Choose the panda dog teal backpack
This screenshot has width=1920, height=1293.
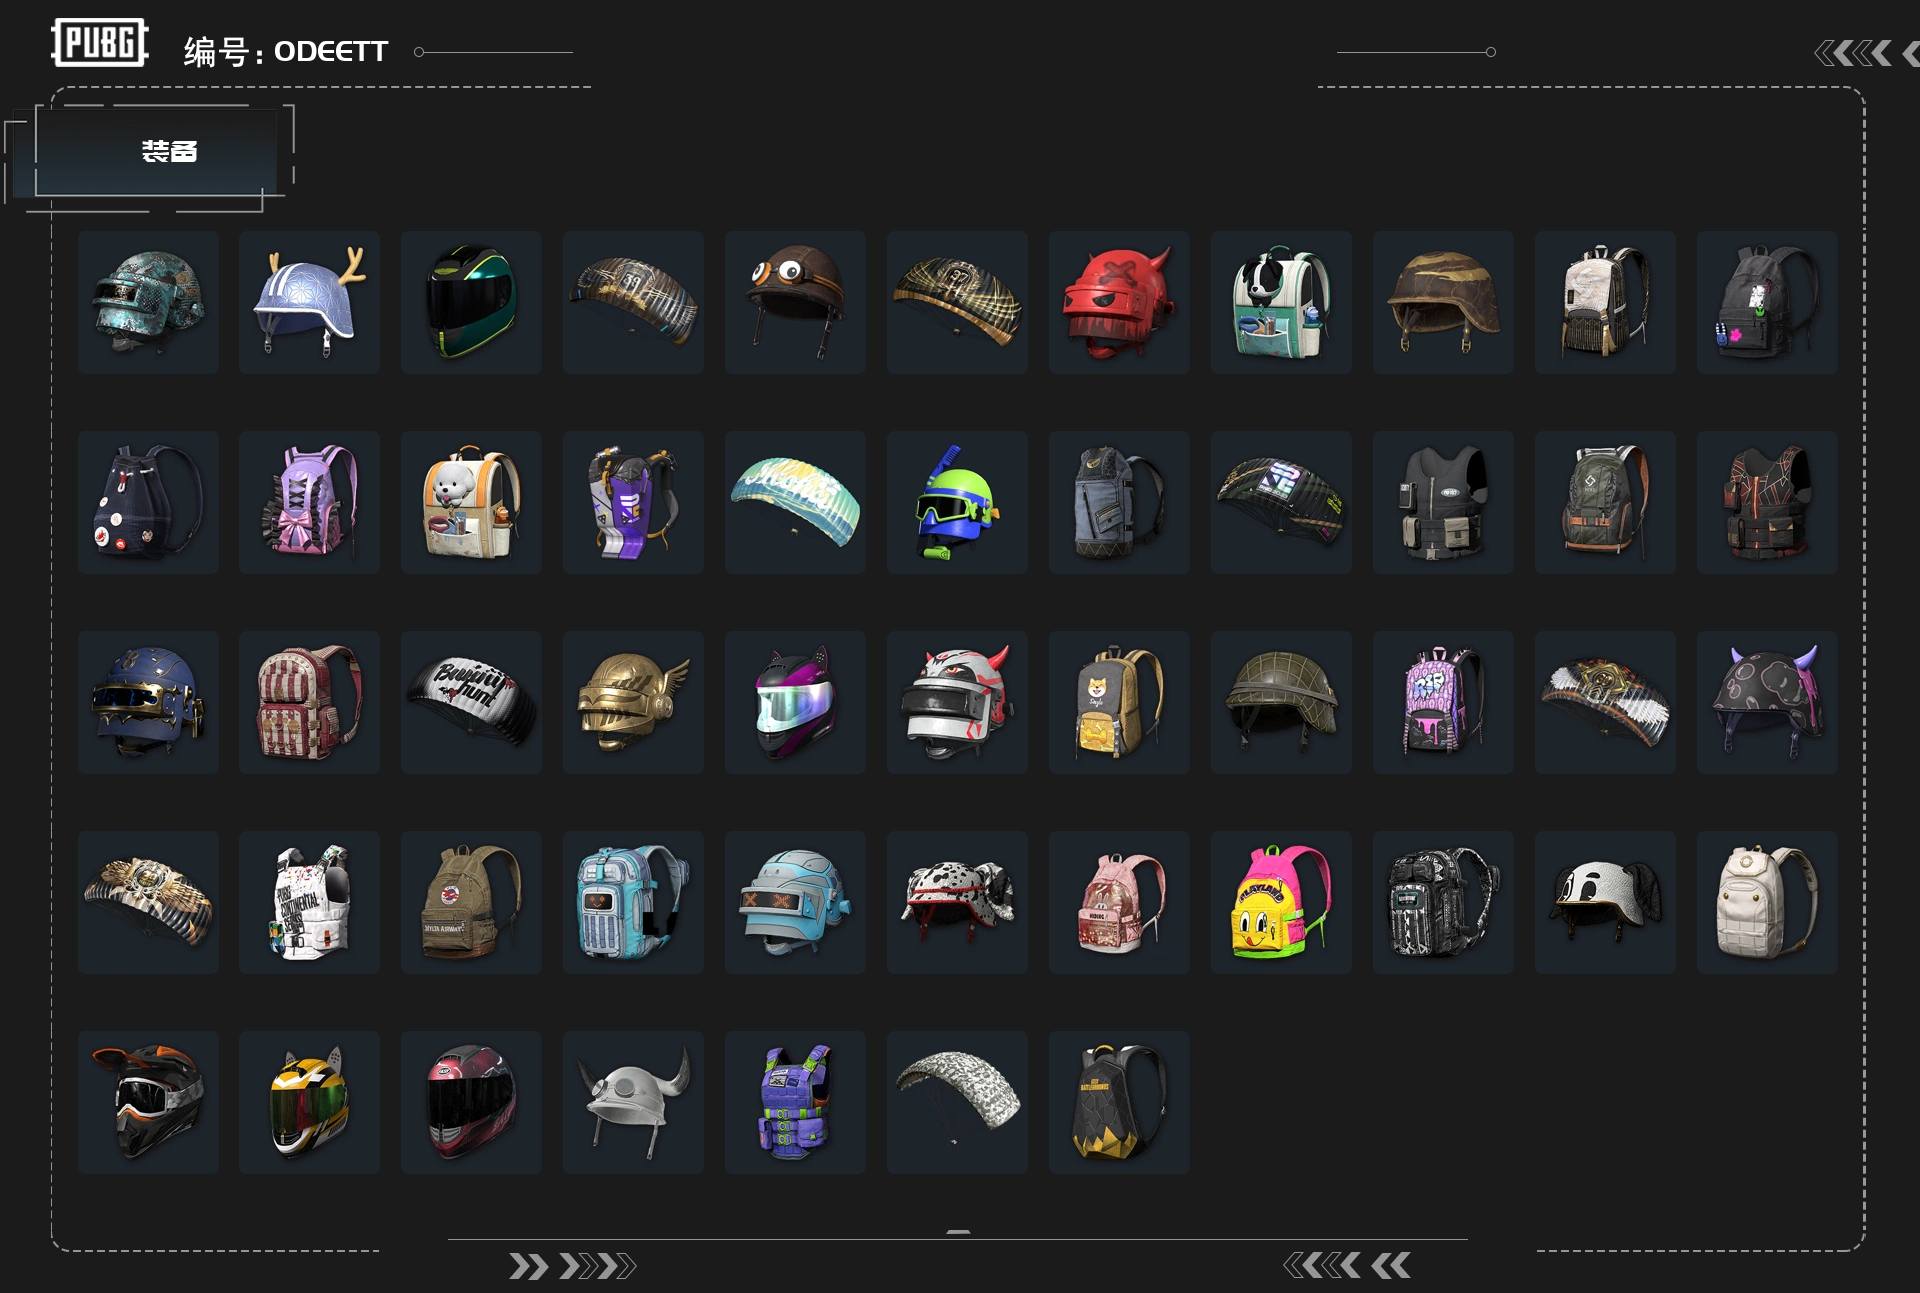pyautogui.click(x=1281, y=302)
